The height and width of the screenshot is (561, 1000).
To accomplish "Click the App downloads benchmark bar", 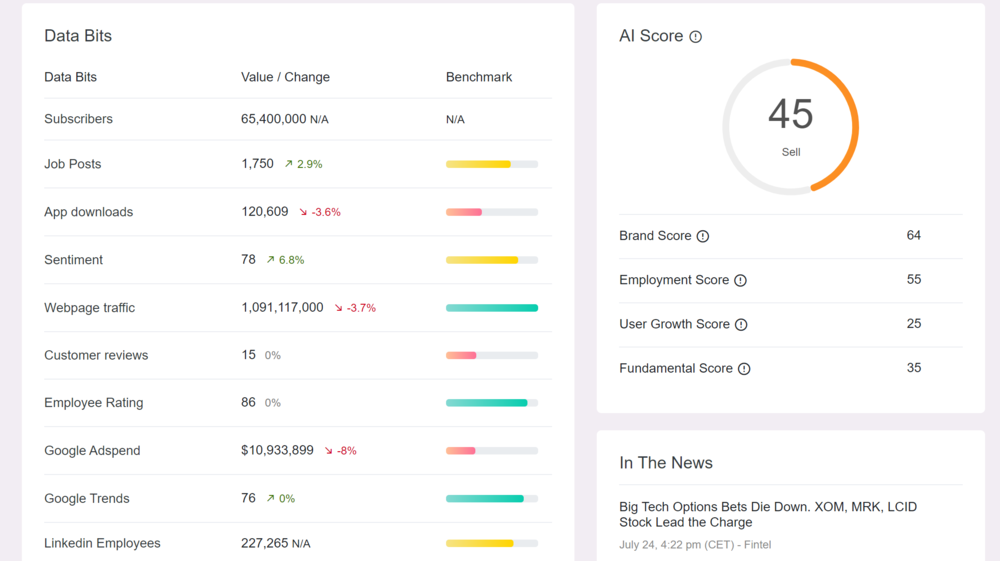I will [x=492, y=212].
